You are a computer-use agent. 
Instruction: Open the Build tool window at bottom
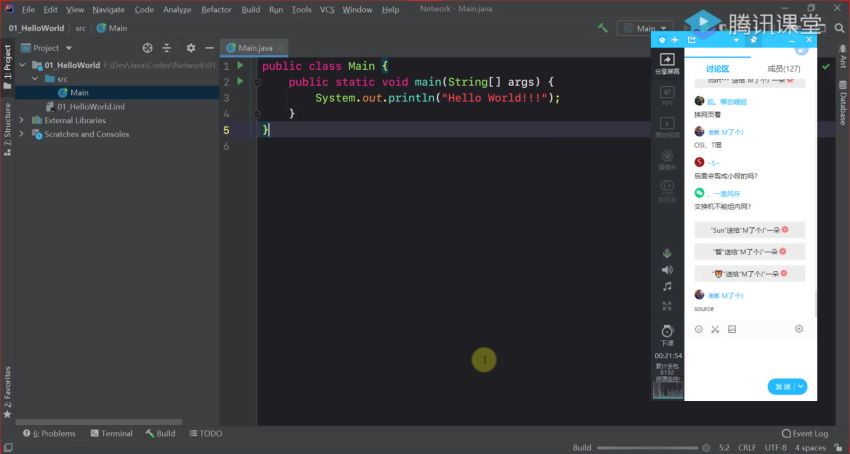[160, 433]
